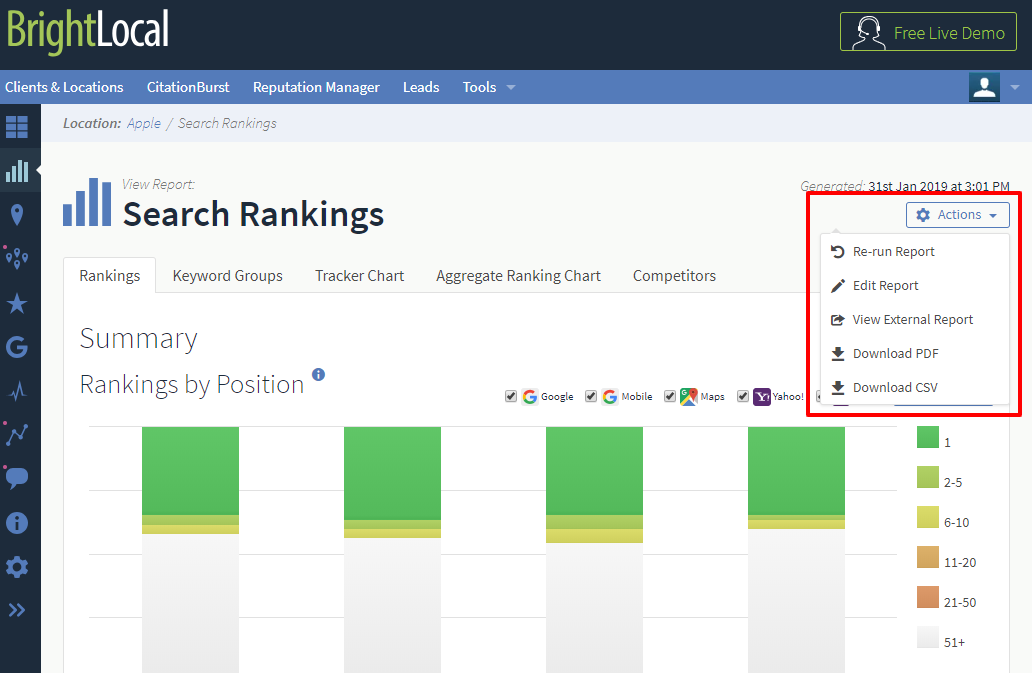
Task: Click the Google Mobile logo icon
Action: (610, 397)
